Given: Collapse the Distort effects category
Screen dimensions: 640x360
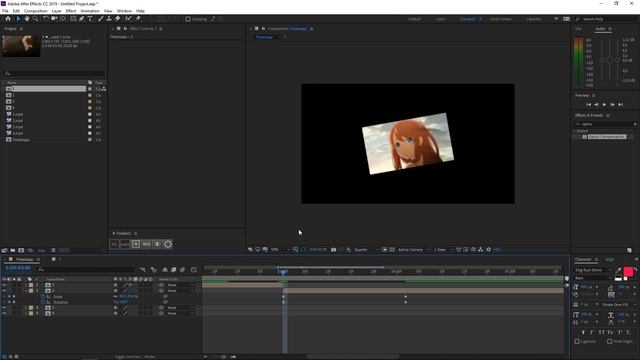Looking at the screenshot, I should pos(575,131).
